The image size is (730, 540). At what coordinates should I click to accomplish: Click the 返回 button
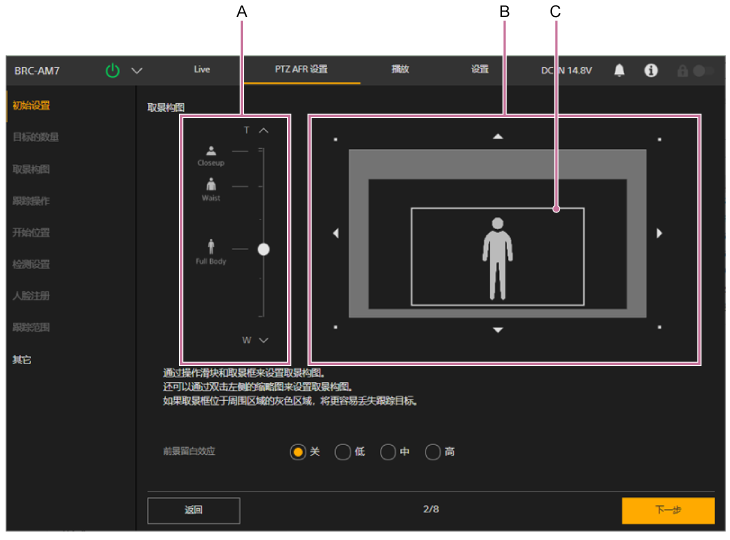pyautogui.click(x=193, y=510)
